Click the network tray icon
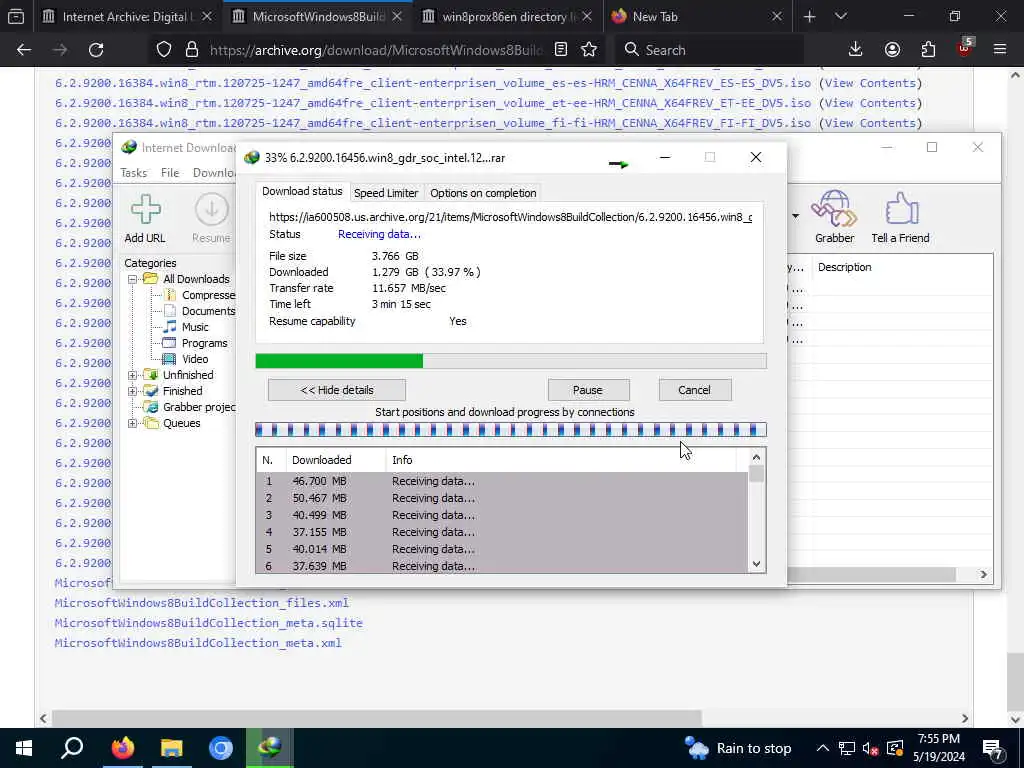The image size is (1024, 768). point(846,748)
